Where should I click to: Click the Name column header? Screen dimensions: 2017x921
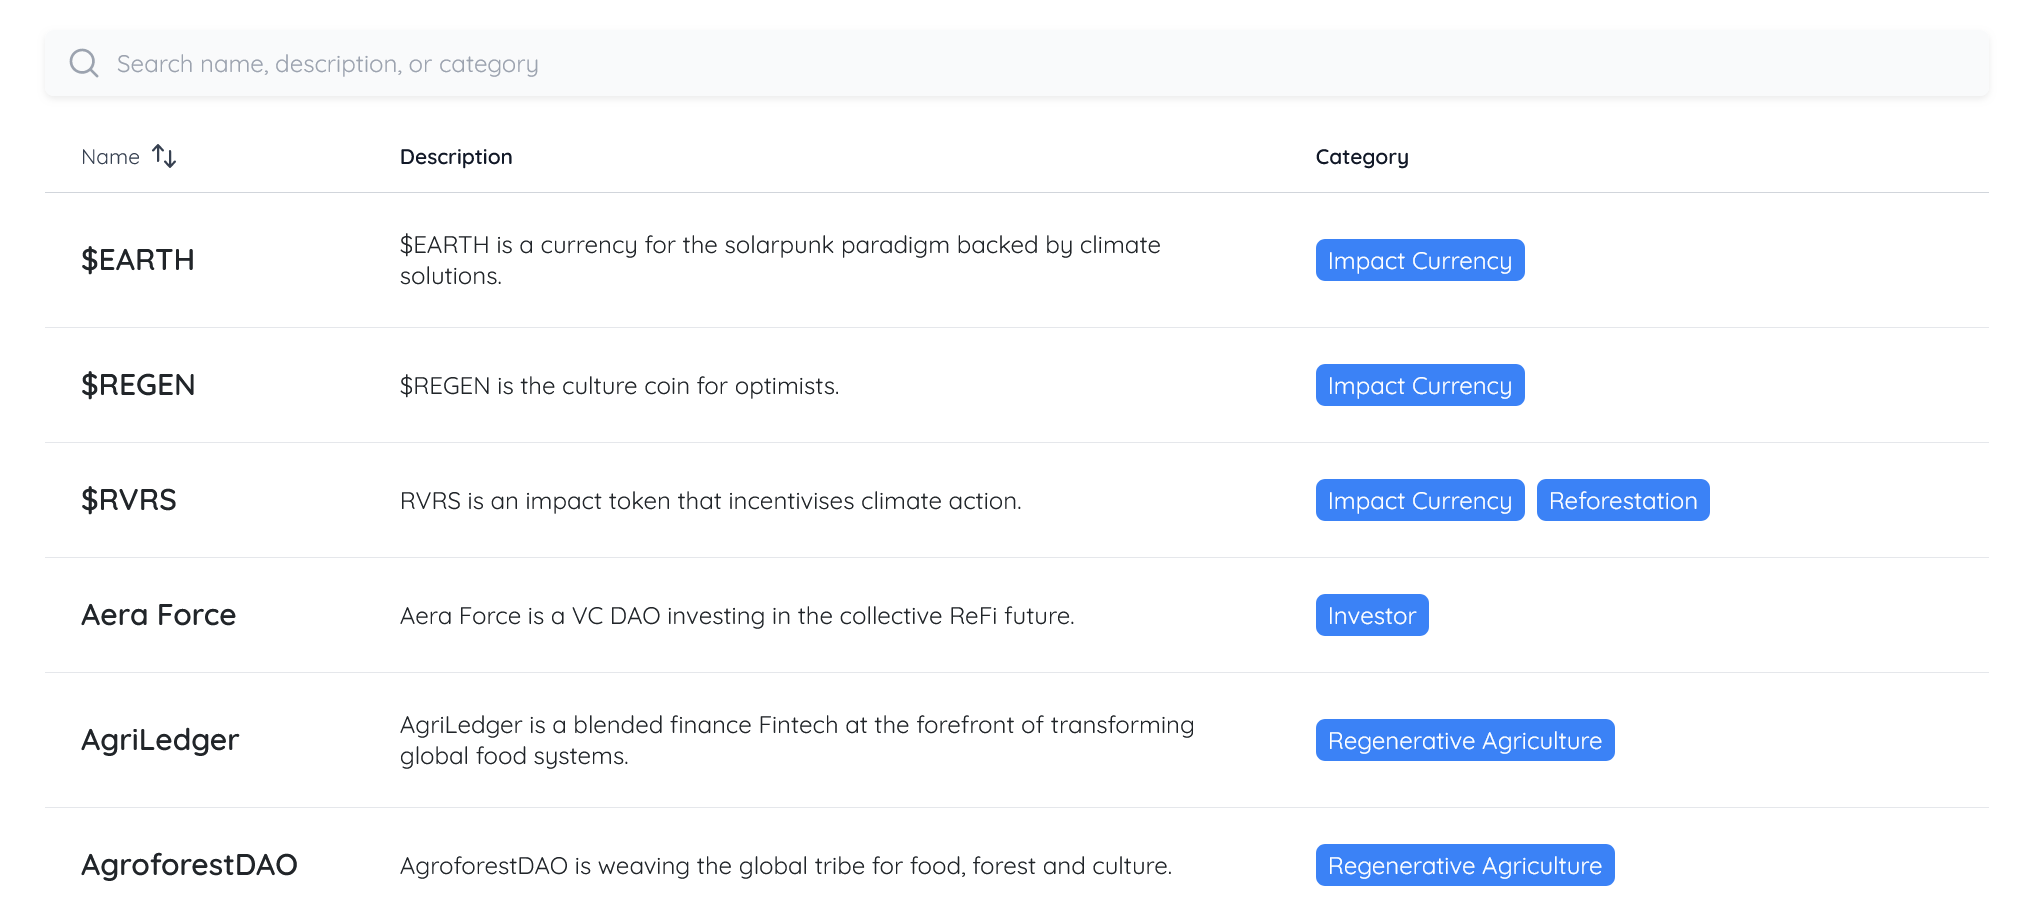tap(110, 157)
